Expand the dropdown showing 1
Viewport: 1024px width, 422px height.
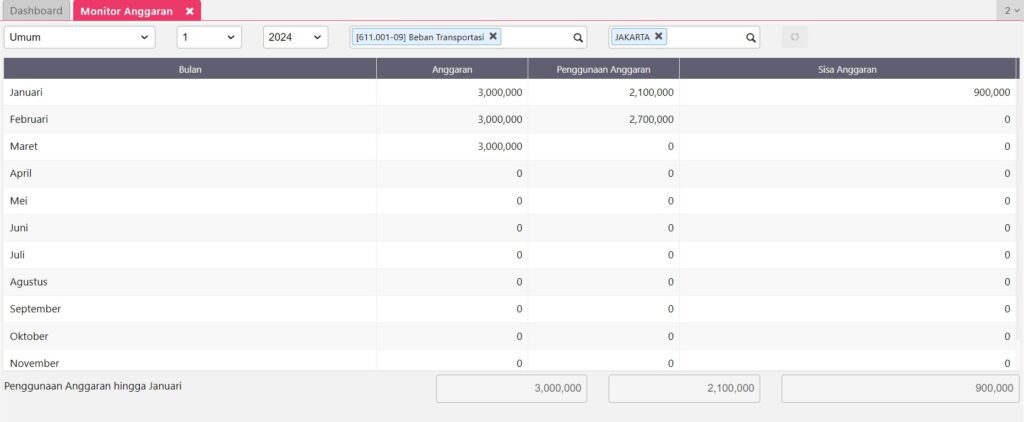click(x=209, y=37)
